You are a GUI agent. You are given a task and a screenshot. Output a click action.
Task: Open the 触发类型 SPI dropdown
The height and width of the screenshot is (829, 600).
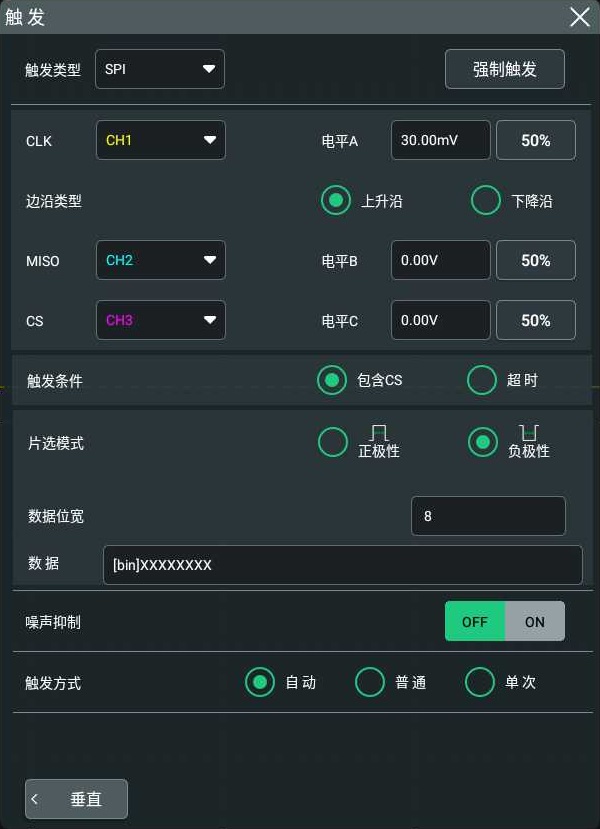160,69
